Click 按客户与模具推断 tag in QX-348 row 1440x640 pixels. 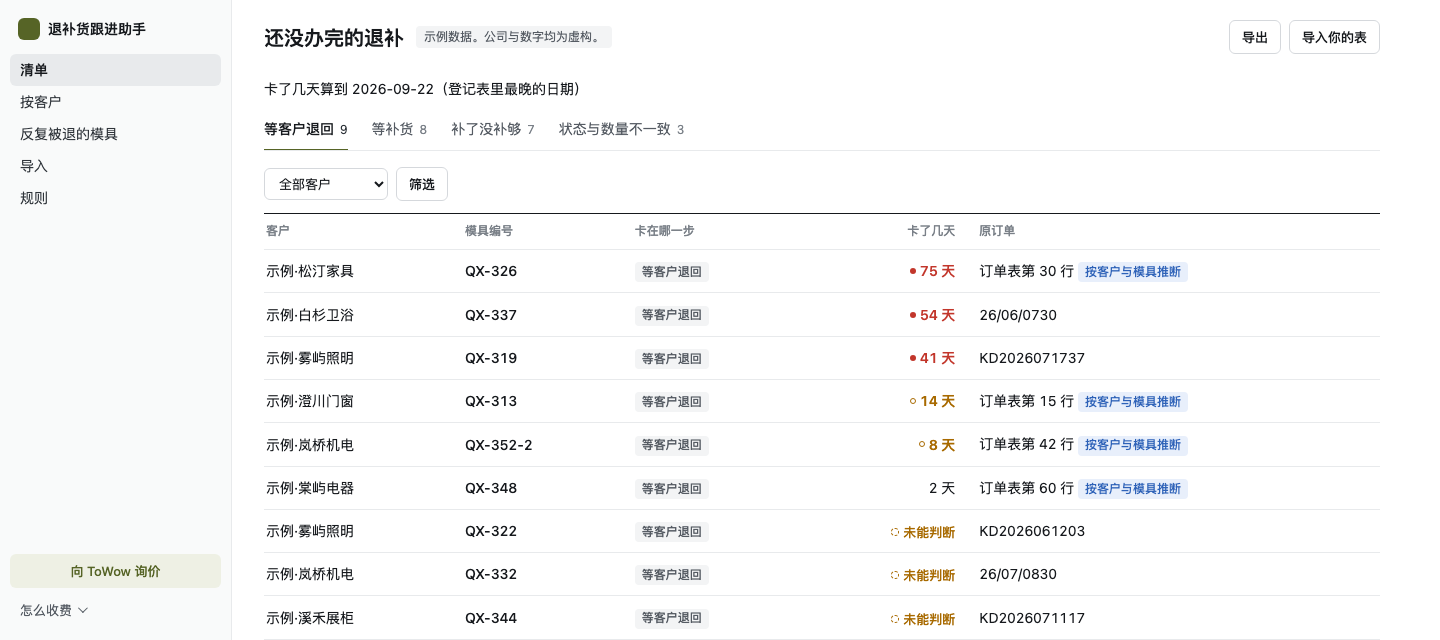pyautogui.click(x=1133, y=489)
